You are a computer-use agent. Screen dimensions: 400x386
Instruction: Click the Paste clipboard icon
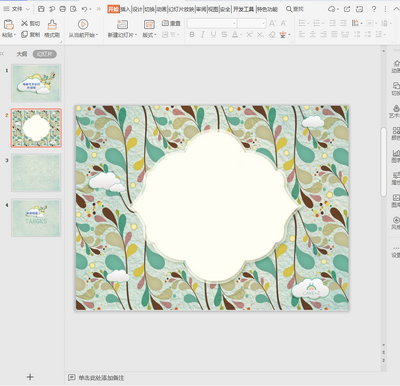[9, 25]
